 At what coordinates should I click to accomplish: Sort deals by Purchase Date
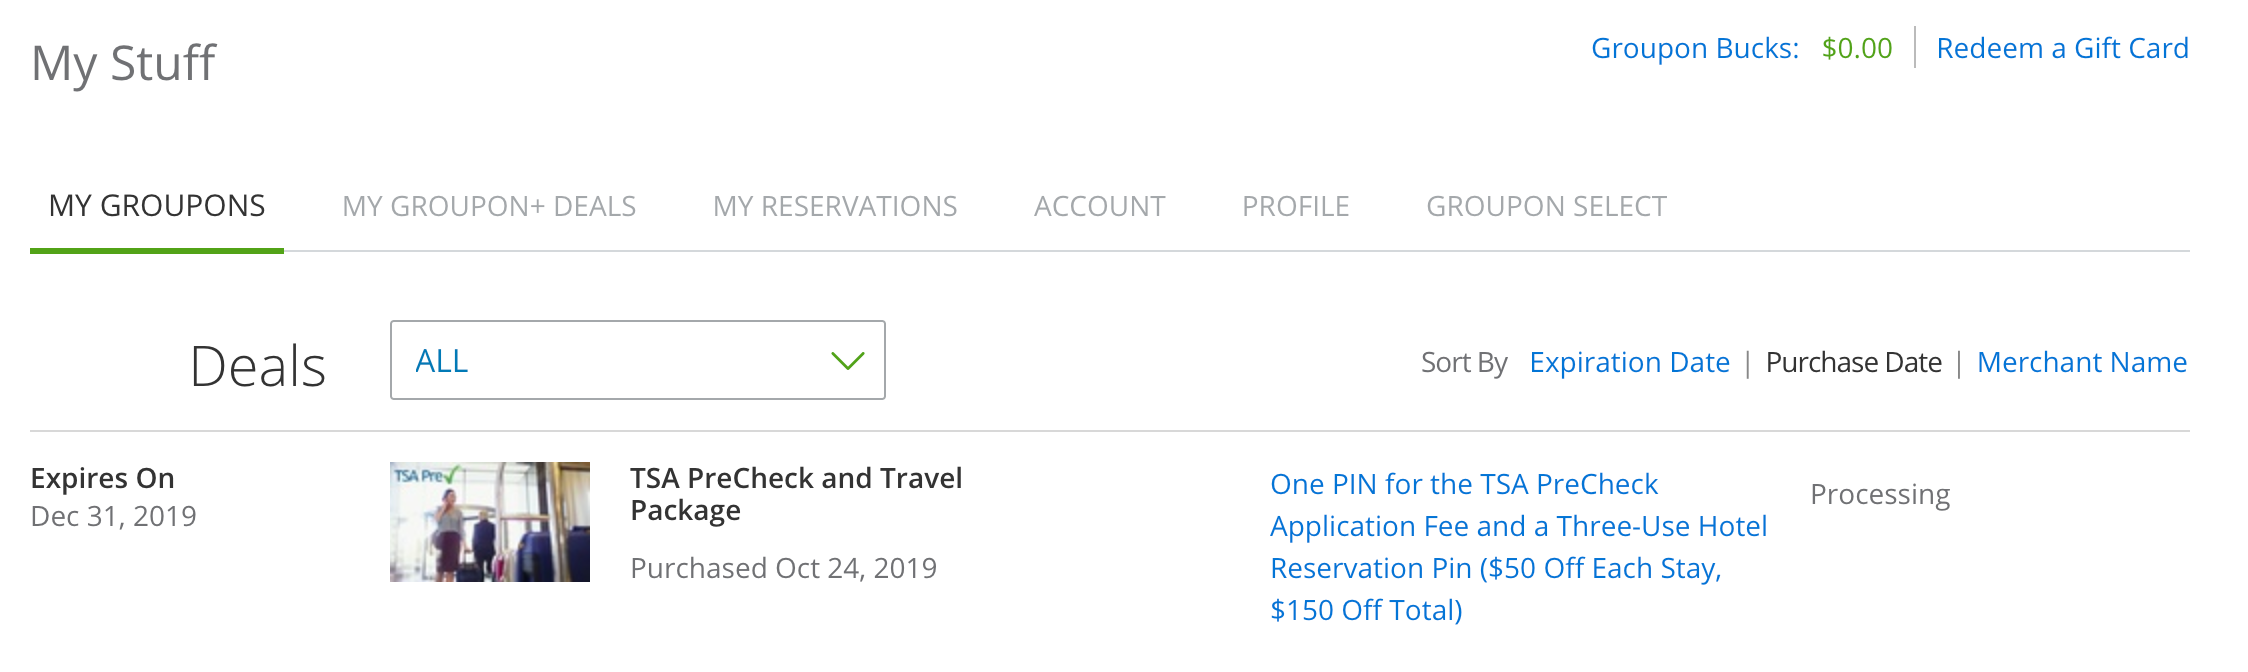point(1853,362)
